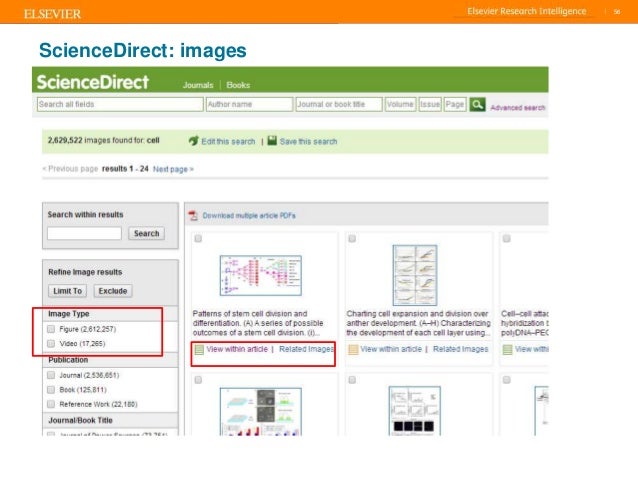Image resolution: width=638 pixels, height=479 pixels.
Task: Open thumbnail below stem cell division result
Action: pos(260,411)
